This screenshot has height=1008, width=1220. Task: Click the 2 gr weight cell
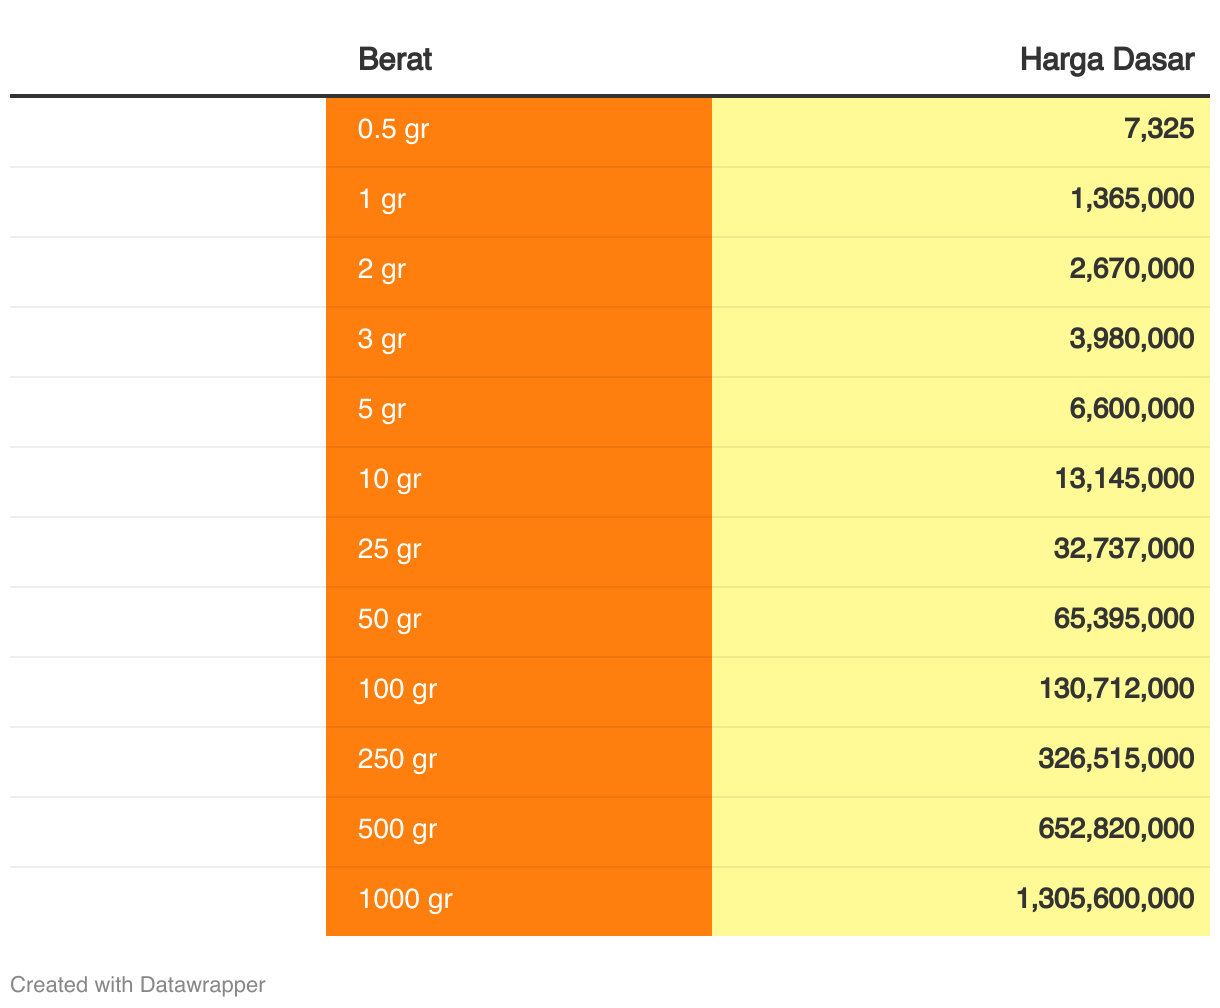382,269
